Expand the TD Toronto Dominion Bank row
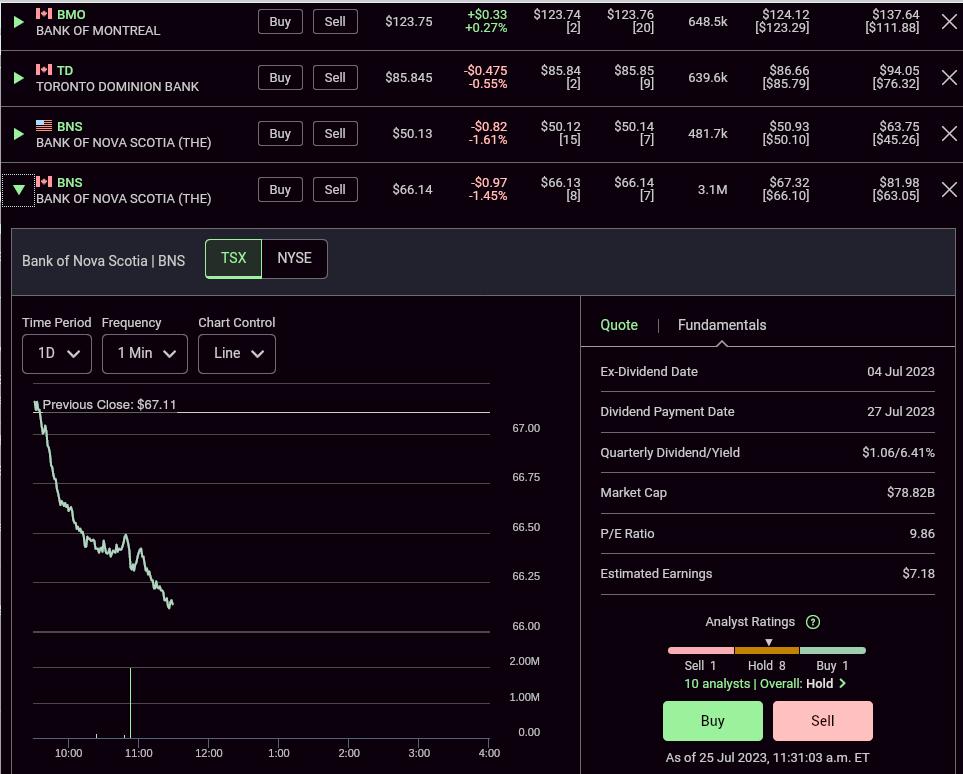 [18, 78]
